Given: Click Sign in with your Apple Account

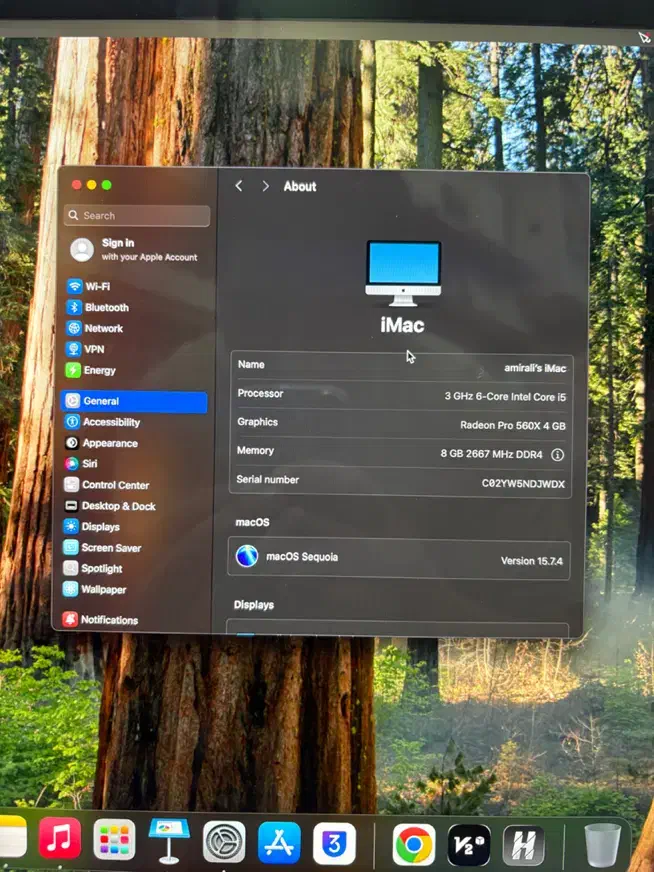Looking at the screenshot, I should (135, 250).
